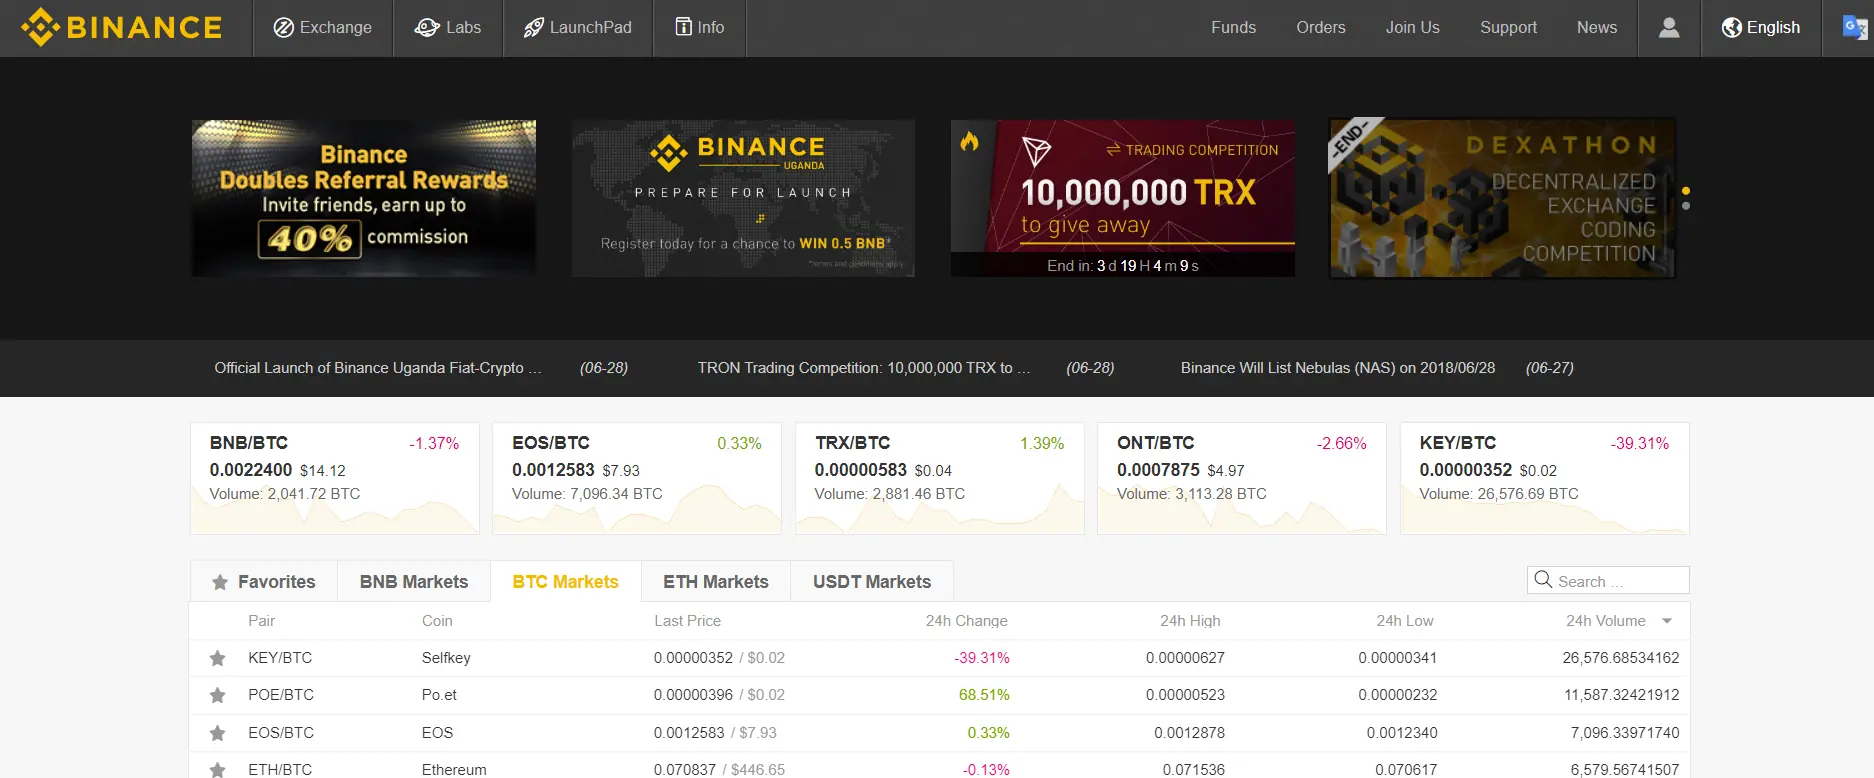Open the News link
Image resolution: width=1874 pixels, height=778 pixels.
pyautogui.click(x=1597, y=28)
